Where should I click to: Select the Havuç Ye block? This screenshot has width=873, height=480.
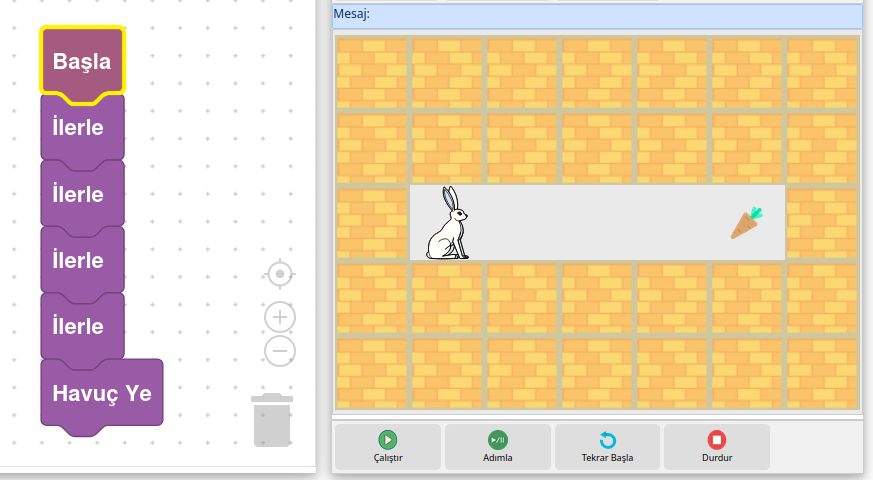tap(101, 393)
